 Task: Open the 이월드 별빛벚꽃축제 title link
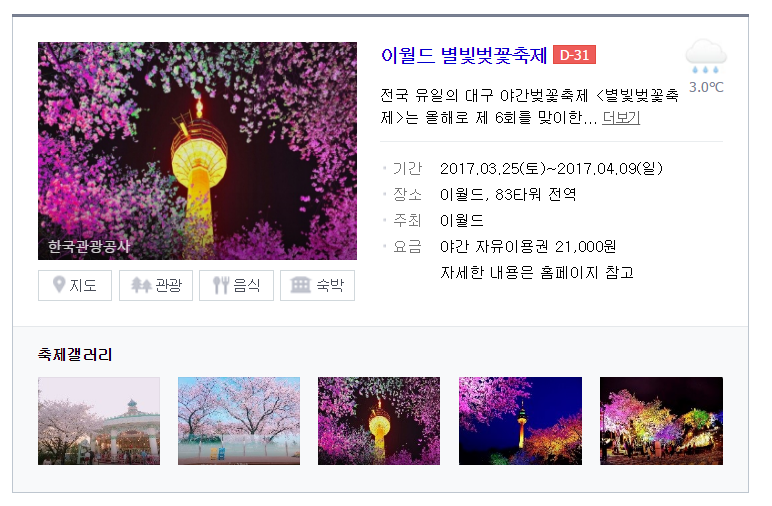[464, 55]
